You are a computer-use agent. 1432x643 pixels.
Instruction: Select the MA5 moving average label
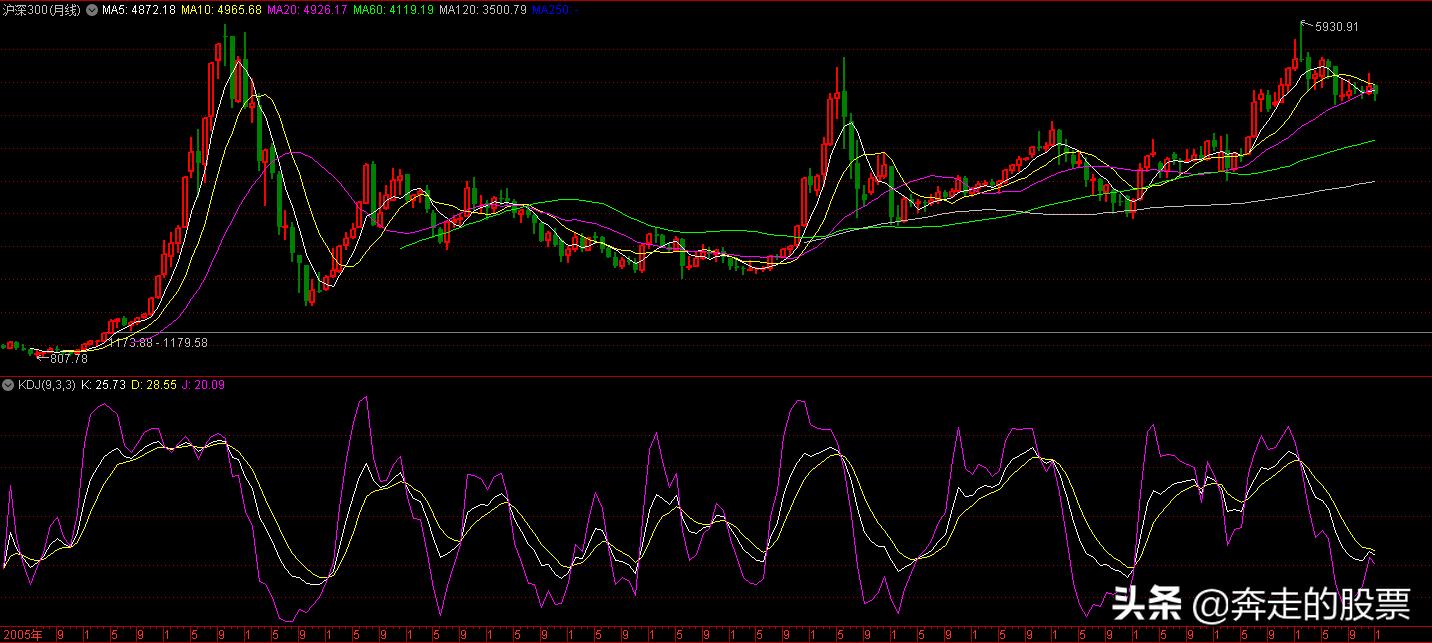point(140,10)
